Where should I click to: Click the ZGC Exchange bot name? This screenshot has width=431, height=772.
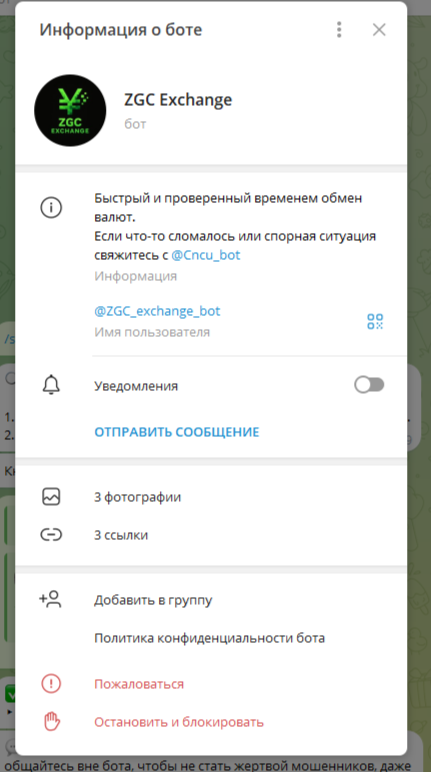(178, 100)
